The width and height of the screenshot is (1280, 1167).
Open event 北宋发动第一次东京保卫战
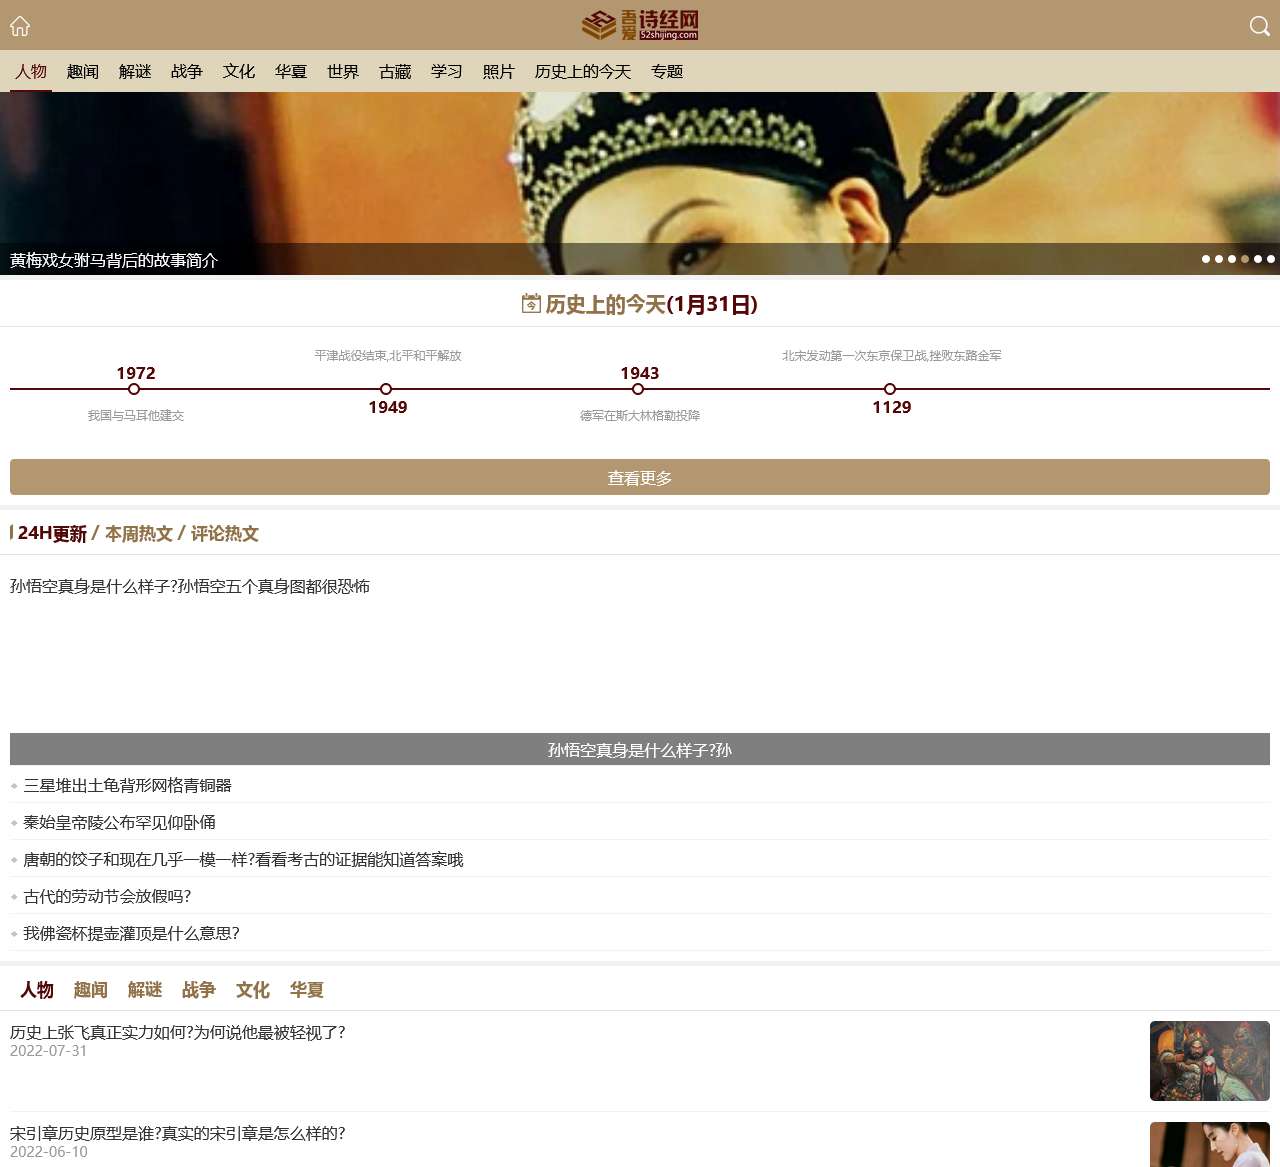892,355
